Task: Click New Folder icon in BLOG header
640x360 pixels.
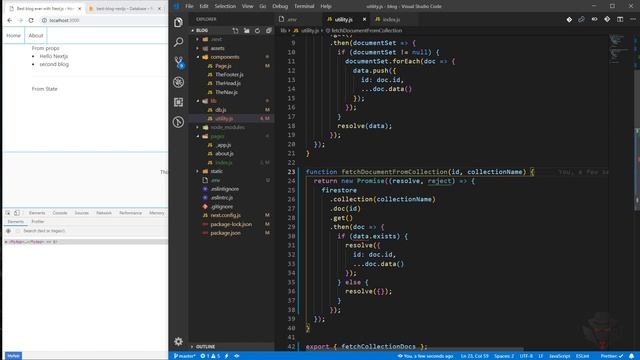Action: coord(247,31)
